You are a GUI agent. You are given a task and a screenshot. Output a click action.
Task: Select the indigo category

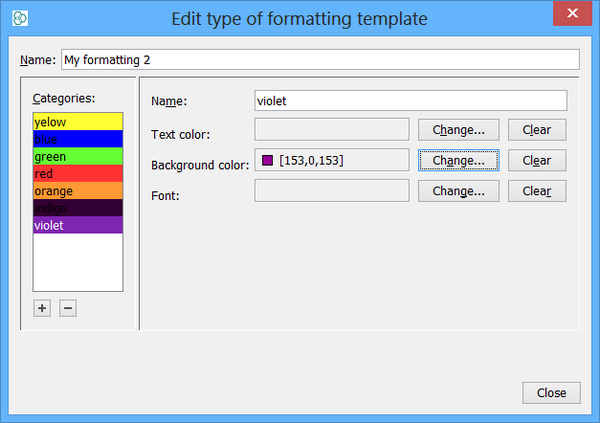pos(77,207)
